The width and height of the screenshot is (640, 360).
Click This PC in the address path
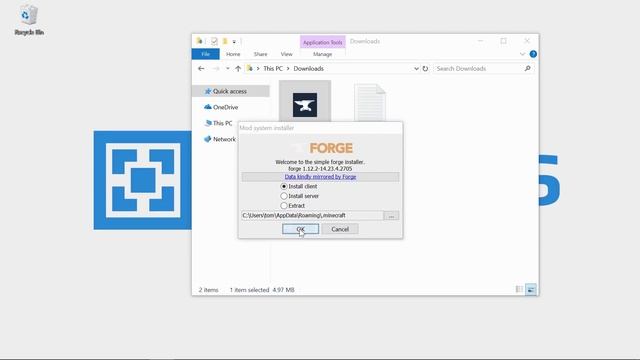[273, 69]
